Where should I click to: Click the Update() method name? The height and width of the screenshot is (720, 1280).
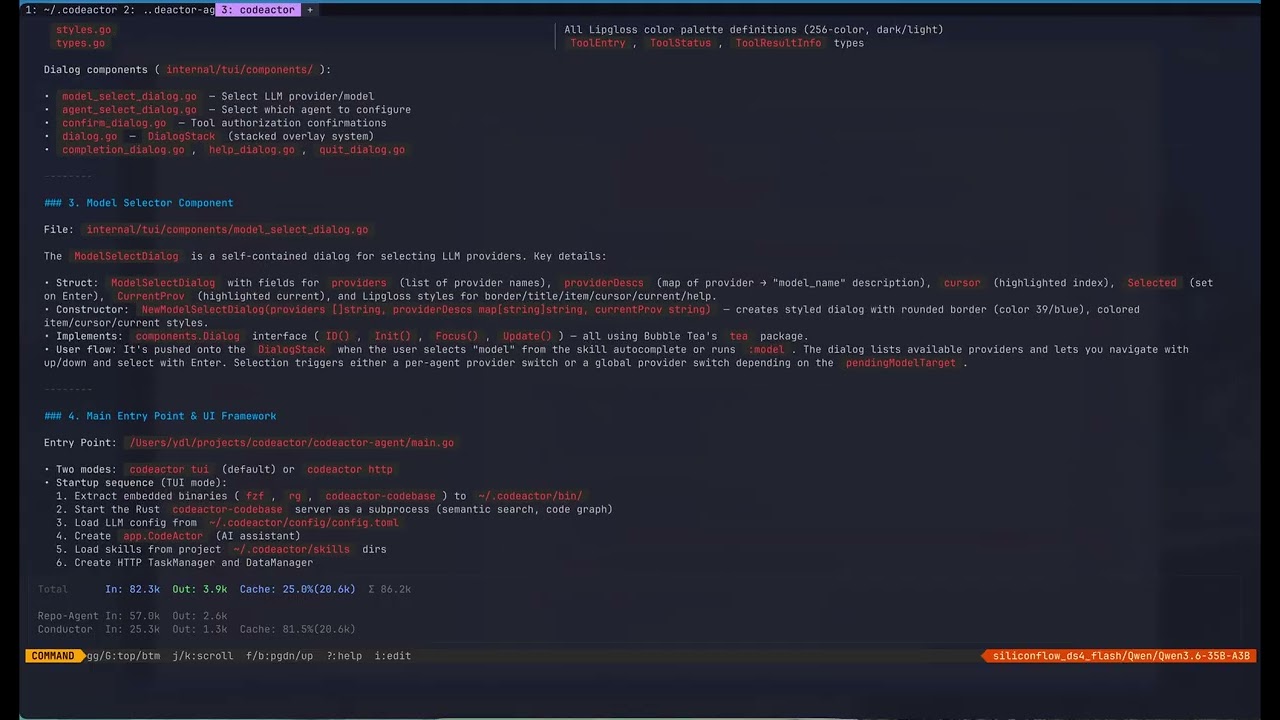(x=527, y=336)
